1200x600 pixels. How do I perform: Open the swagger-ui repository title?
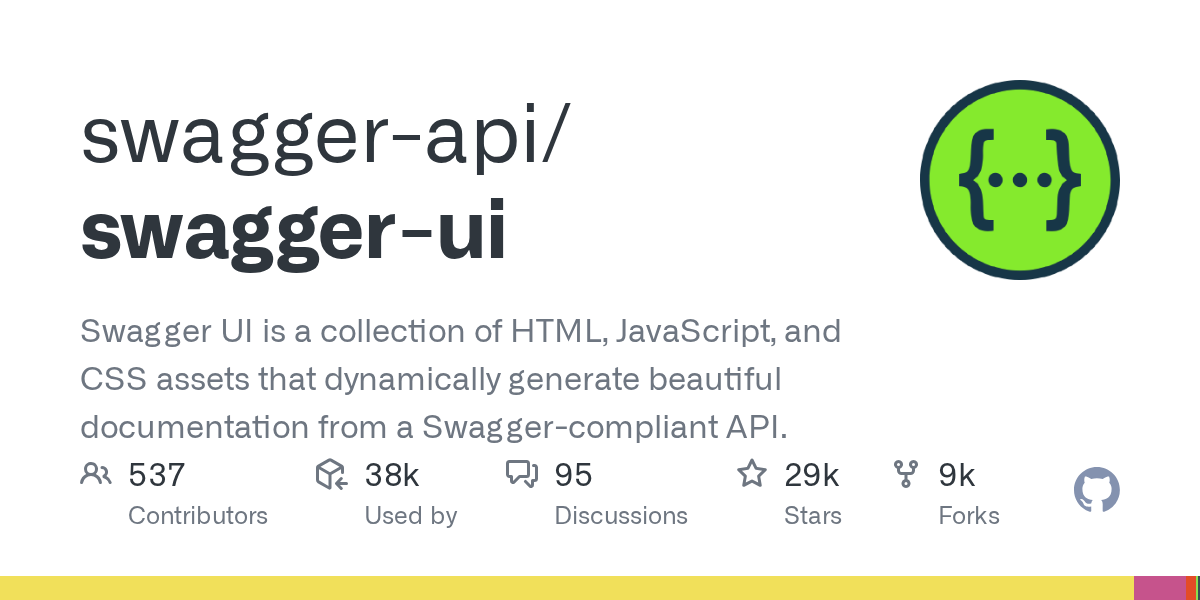pyautogui.click(x=294, y=231)
